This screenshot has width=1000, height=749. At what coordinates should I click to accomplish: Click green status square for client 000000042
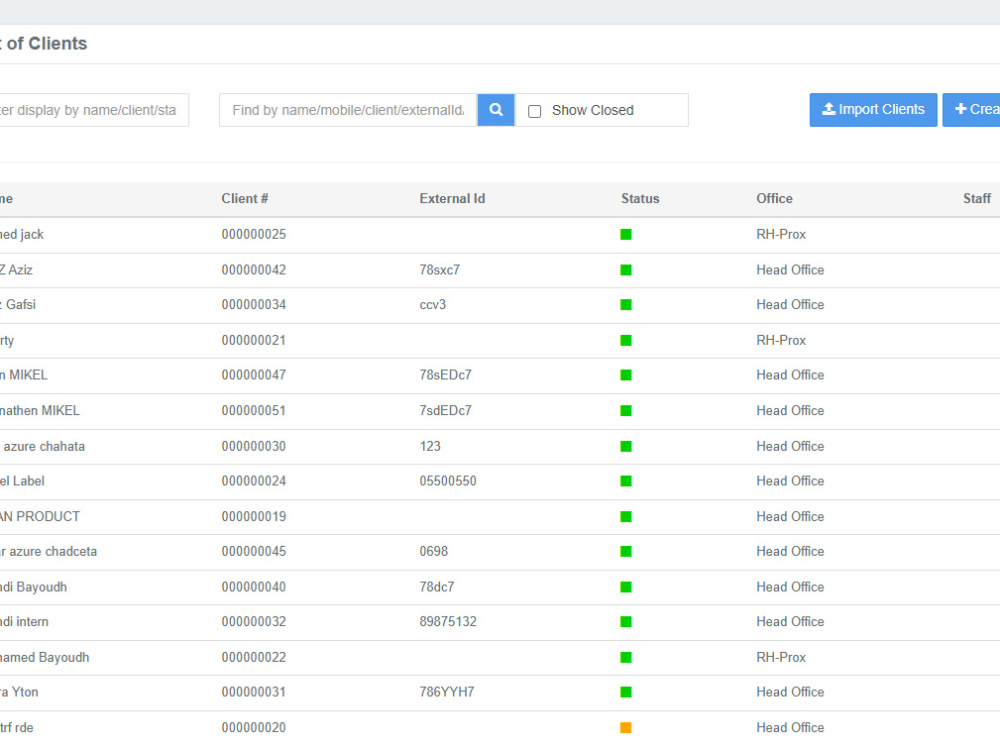point(626,270)
